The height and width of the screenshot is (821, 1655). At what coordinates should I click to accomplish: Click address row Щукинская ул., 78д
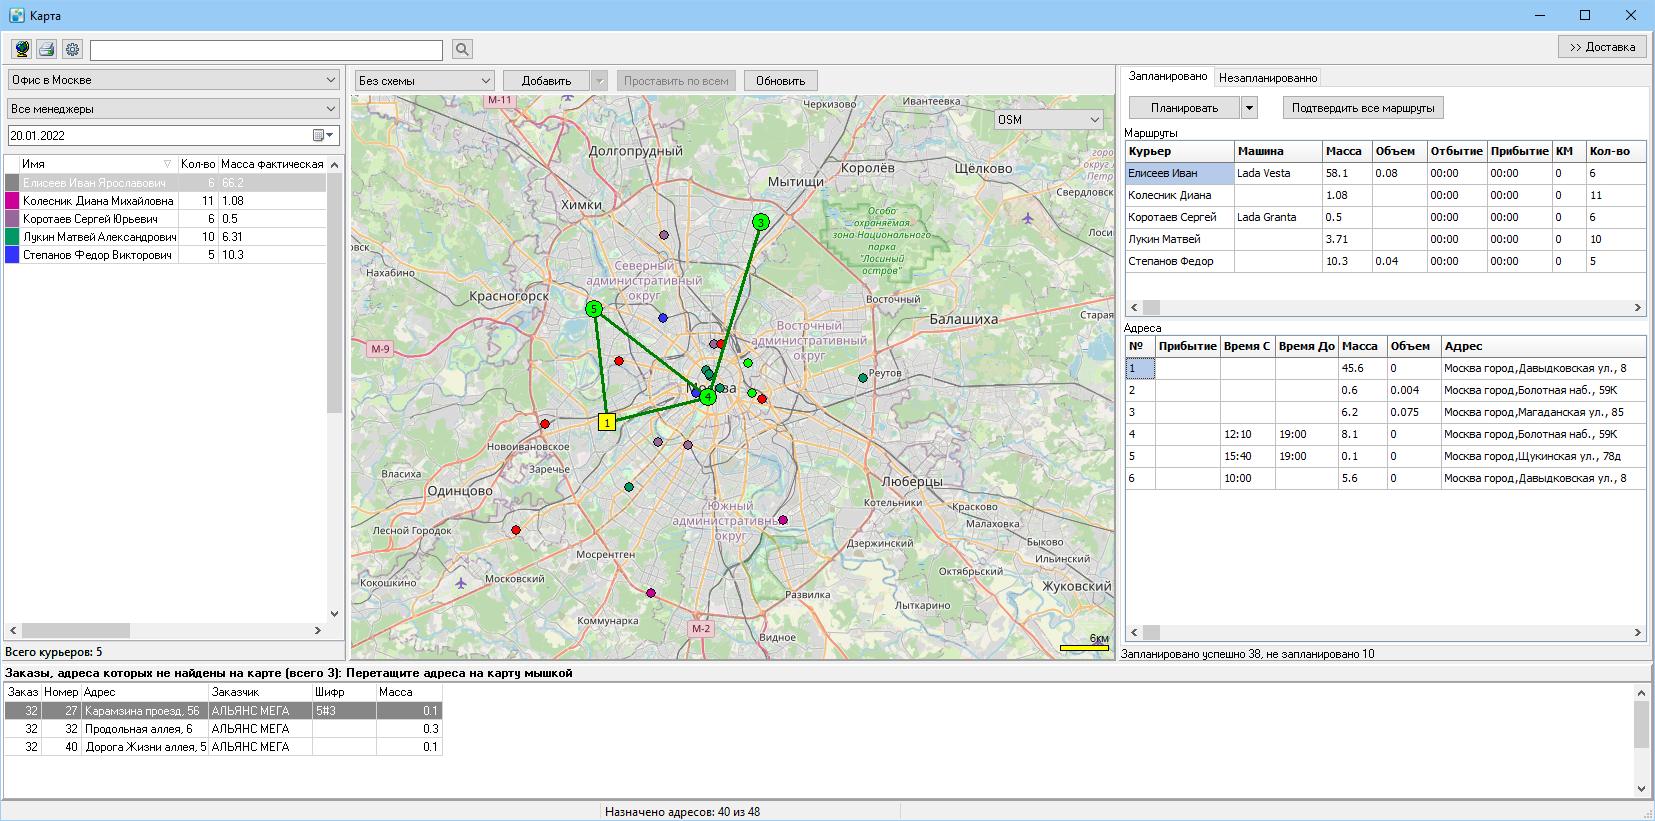[1385, 456]
